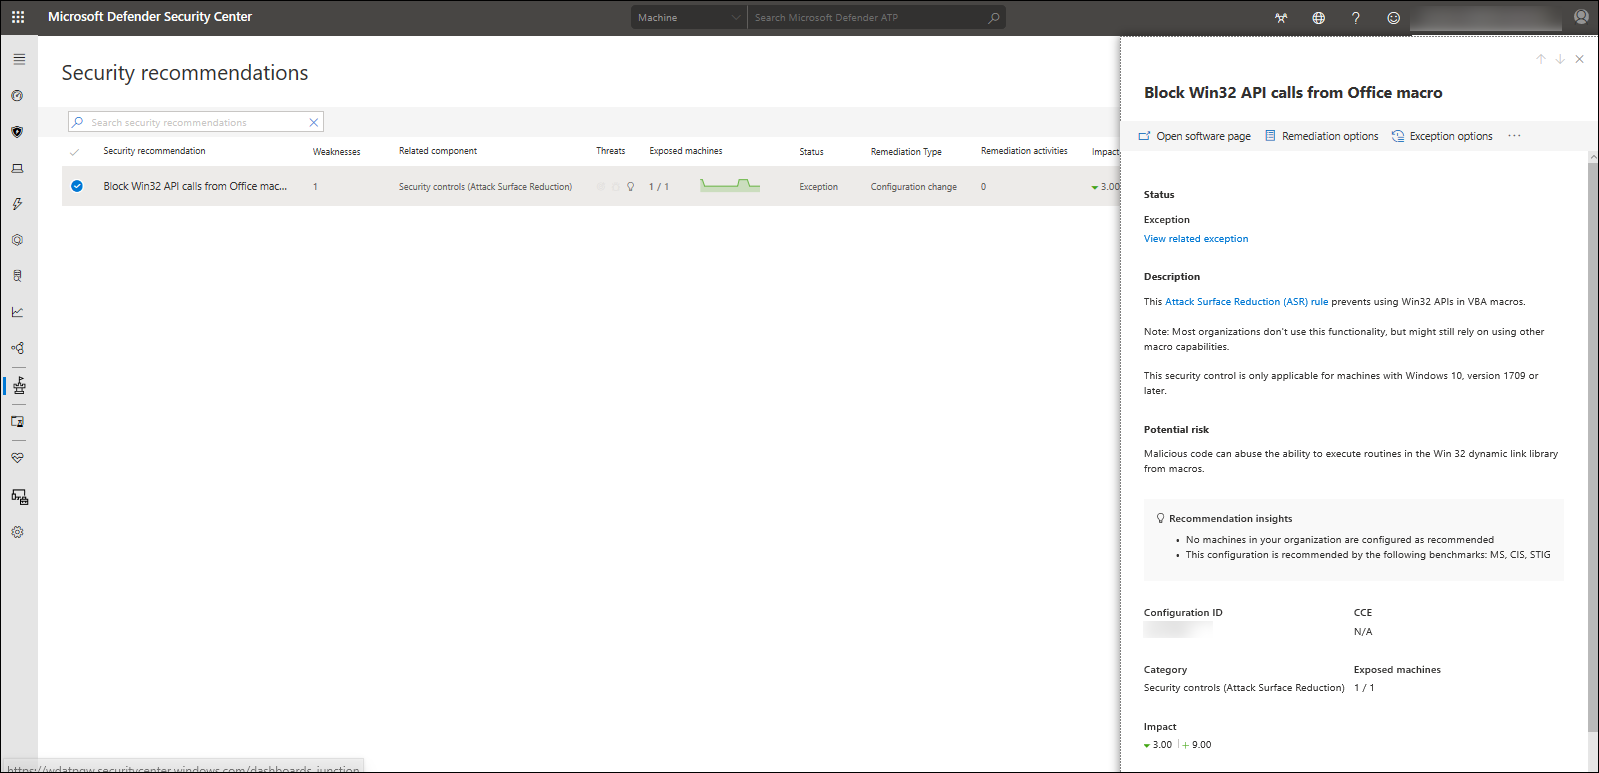Open the laptop Machines list icon in sidebar
The image size is (1599, 773).
17,168
